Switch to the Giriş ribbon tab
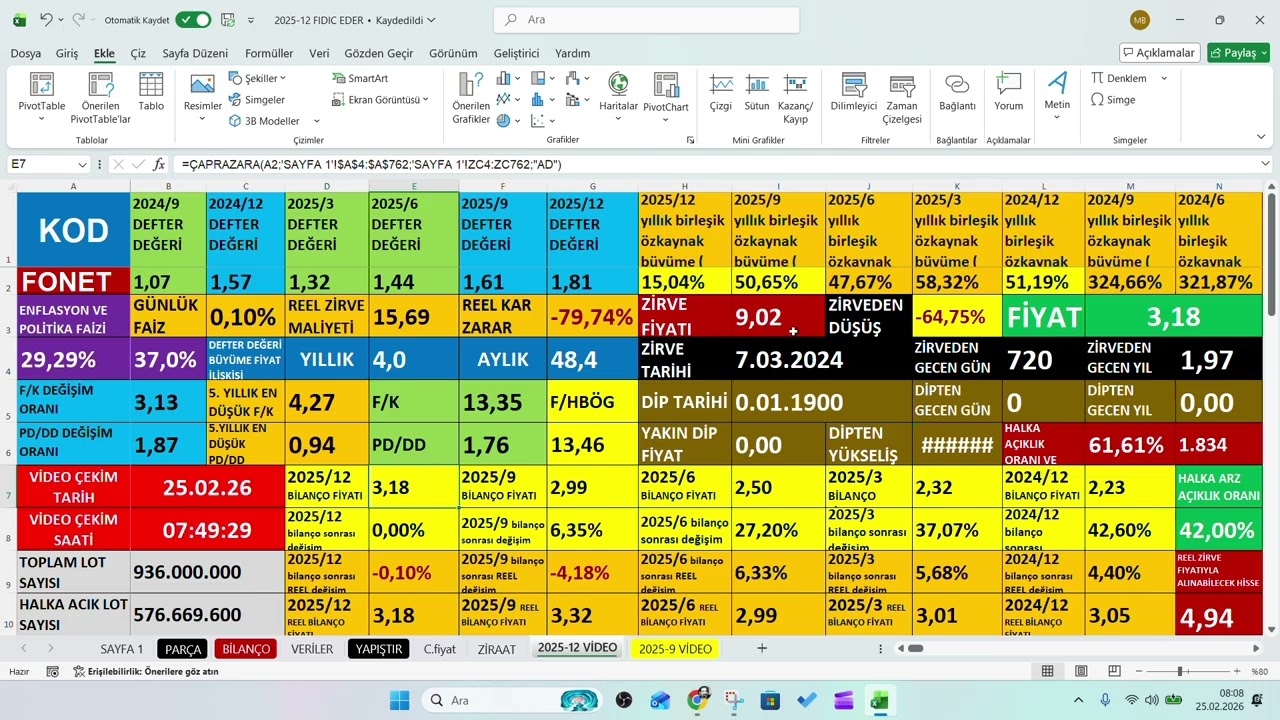Image resolution: width=1280 pixels, height=720 pixels. [67, 53]
